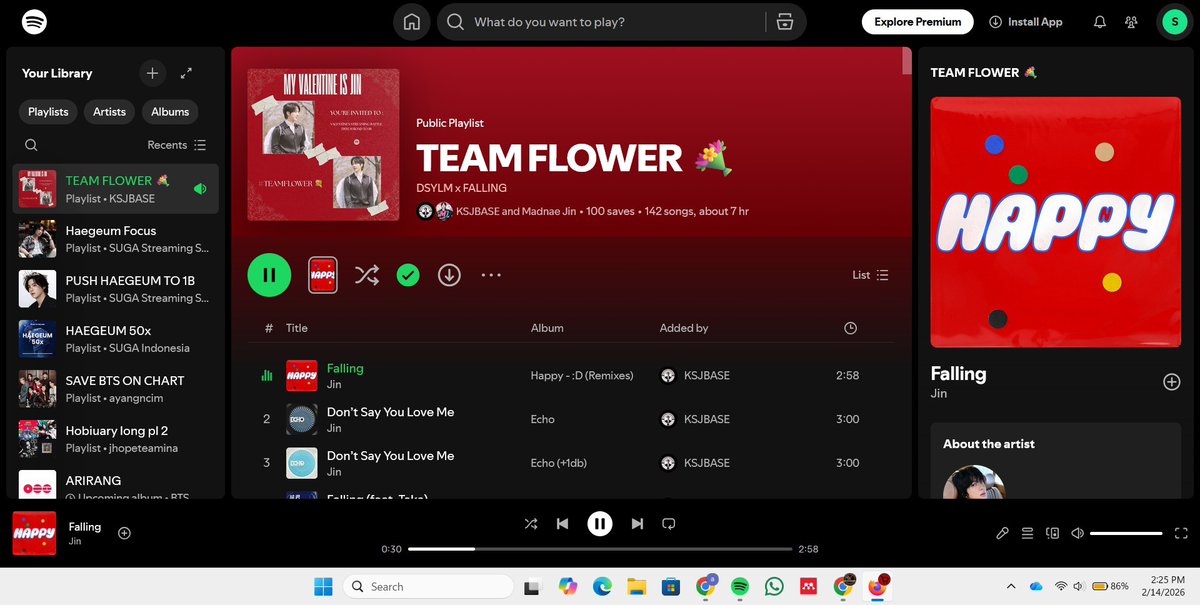Click the Windows taskbar Search box
This screenshot has height=605, width=1200.
[429, 586]
